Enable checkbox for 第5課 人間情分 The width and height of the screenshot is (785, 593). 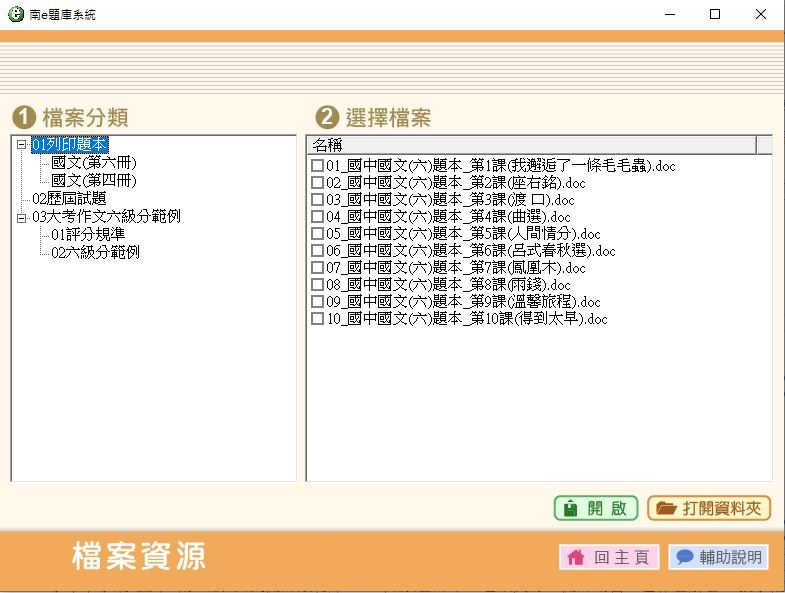pyautogui.click(x=317, y=234)
